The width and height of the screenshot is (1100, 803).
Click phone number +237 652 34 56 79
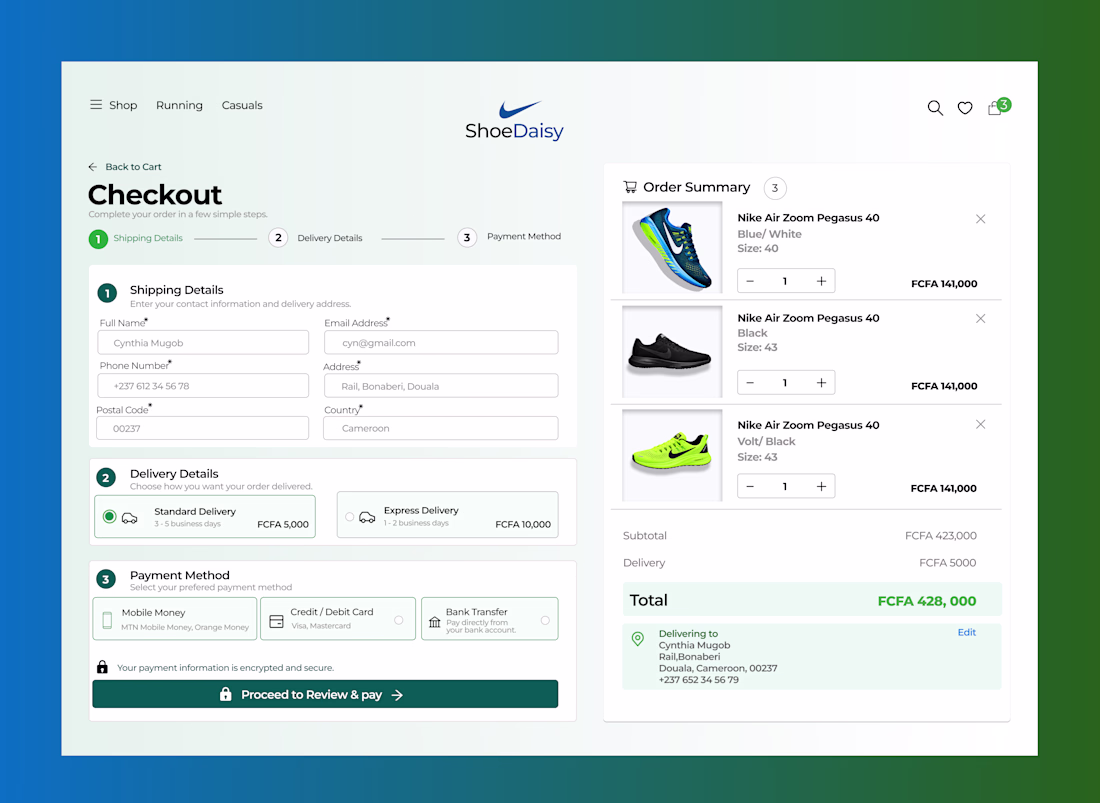(699, 680)
